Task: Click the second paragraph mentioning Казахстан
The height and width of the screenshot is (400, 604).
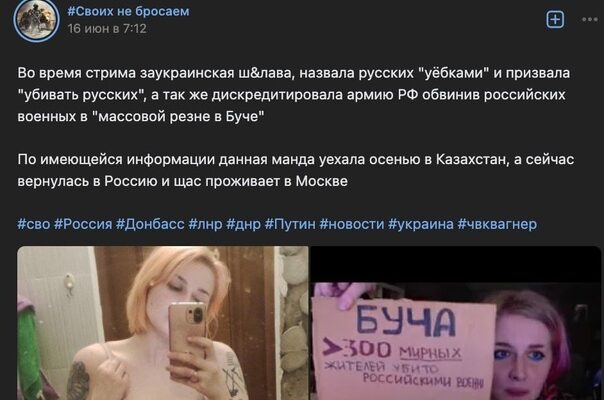Action: point(295,170)
